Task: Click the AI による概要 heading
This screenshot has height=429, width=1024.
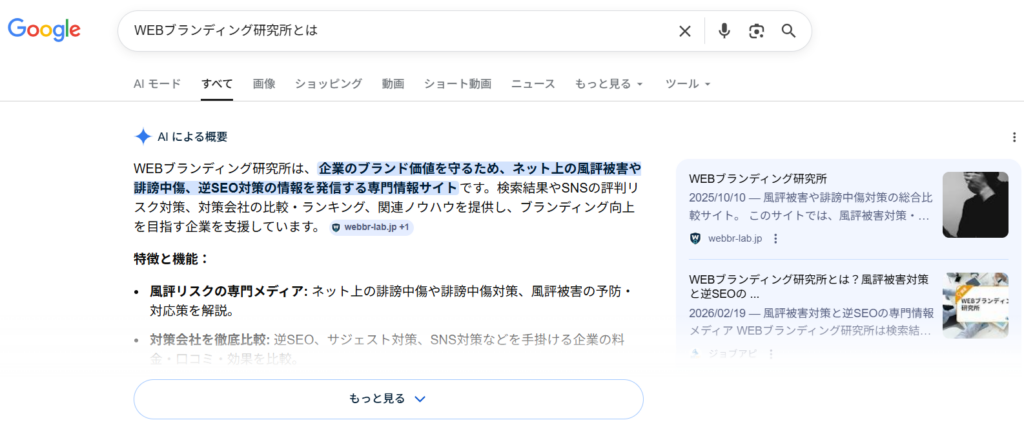Action: (192, 137)
